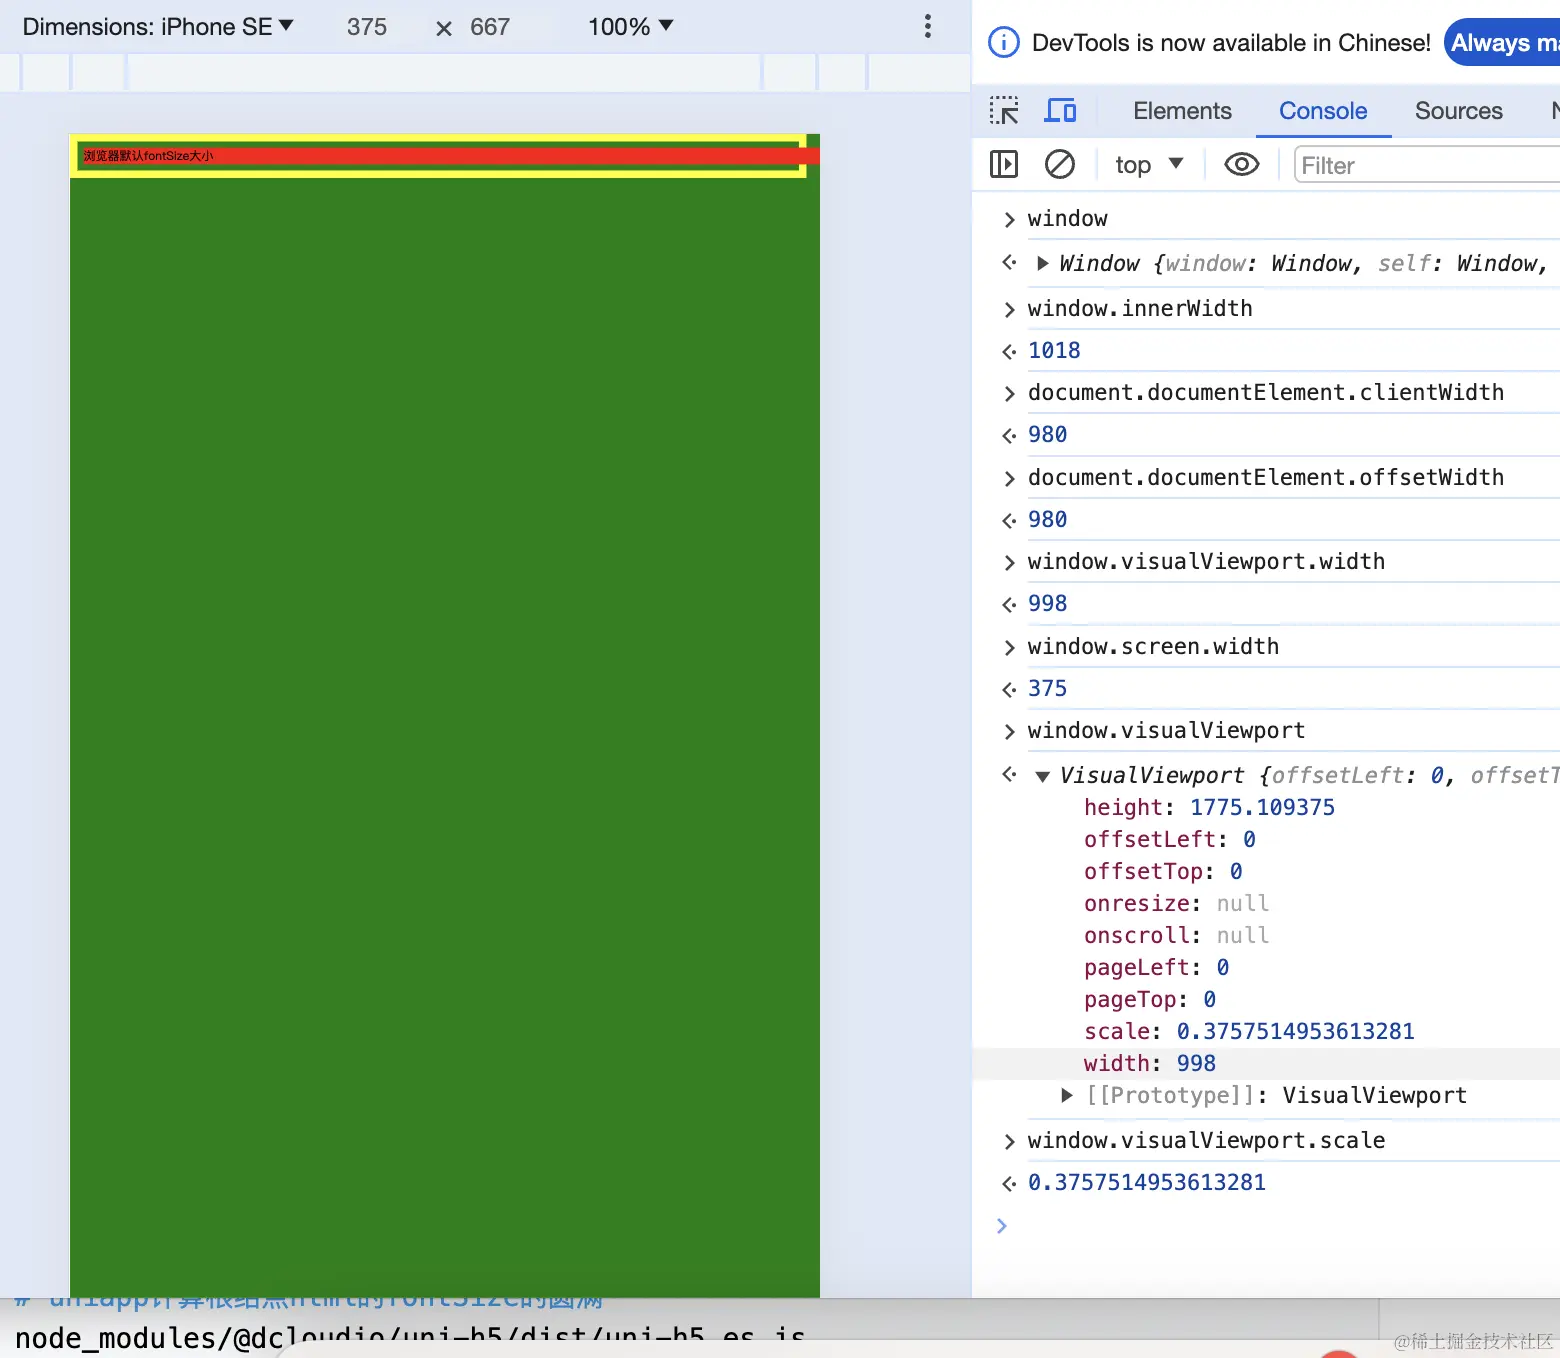Click the window.visualViewport.scale command
The width and height of the screenshot is (1560, 1358).
point(1206,1140)
